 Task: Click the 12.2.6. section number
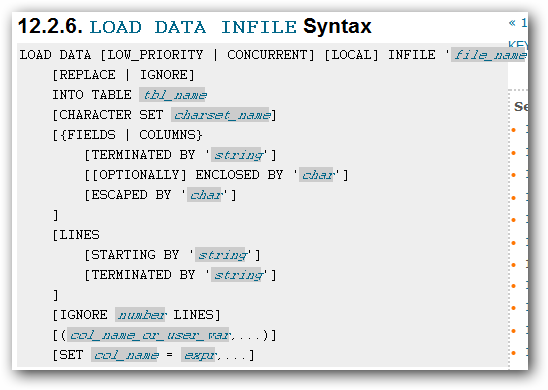tap(50, 26)
